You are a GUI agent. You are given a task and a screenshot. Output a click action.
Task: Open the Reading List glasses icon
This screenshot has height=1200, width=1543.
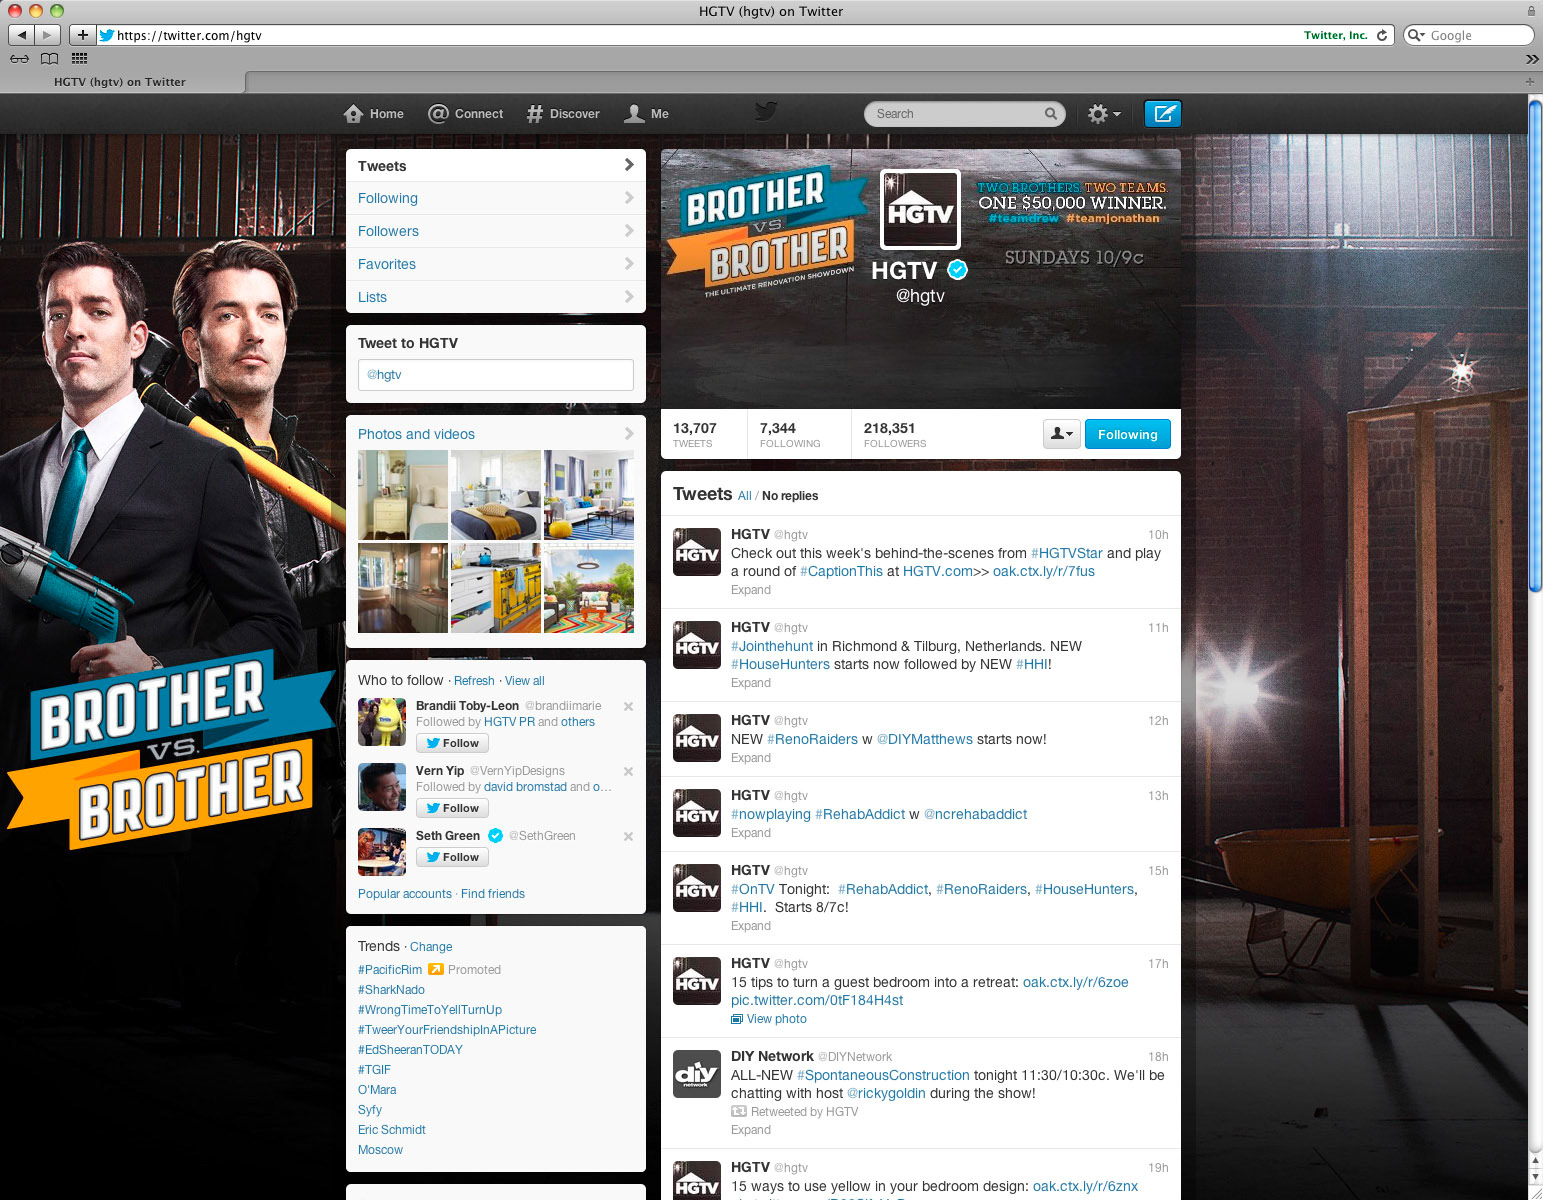point(19,58)
